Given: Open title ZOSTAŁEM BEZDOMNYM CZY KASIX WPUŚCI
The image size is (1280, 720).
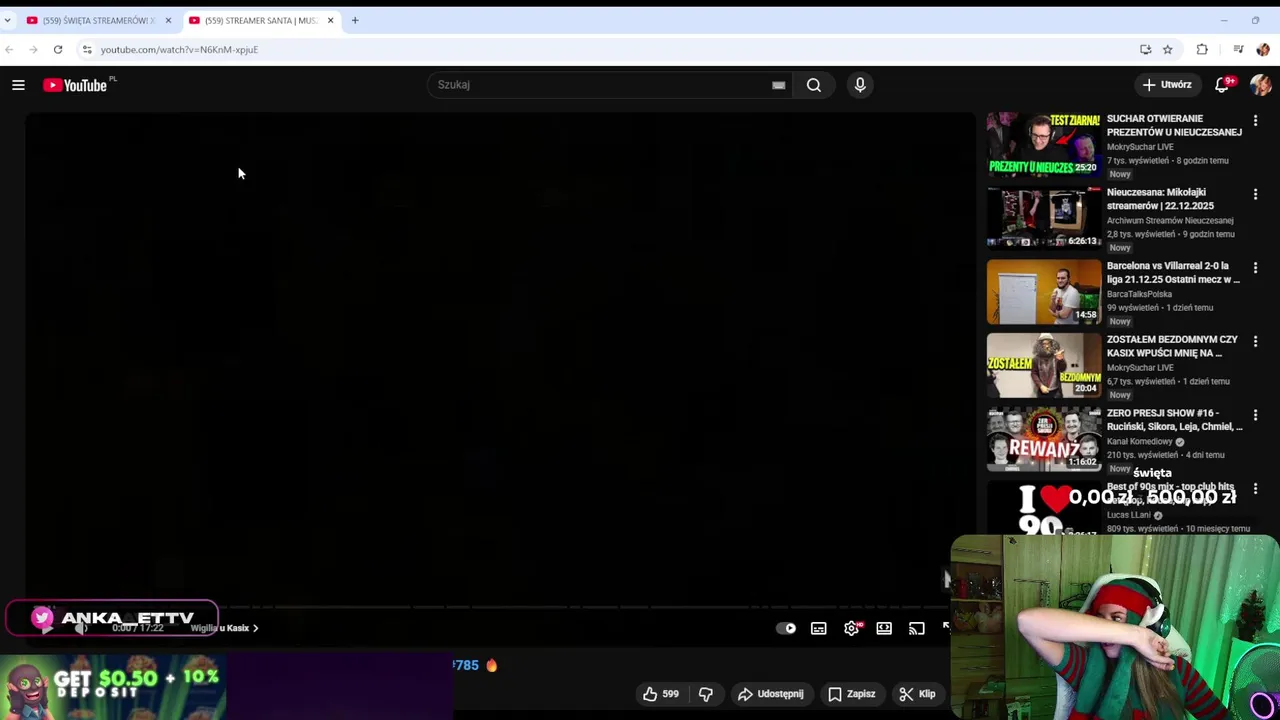Looking at the screenshot, I should coord(1172,346).
